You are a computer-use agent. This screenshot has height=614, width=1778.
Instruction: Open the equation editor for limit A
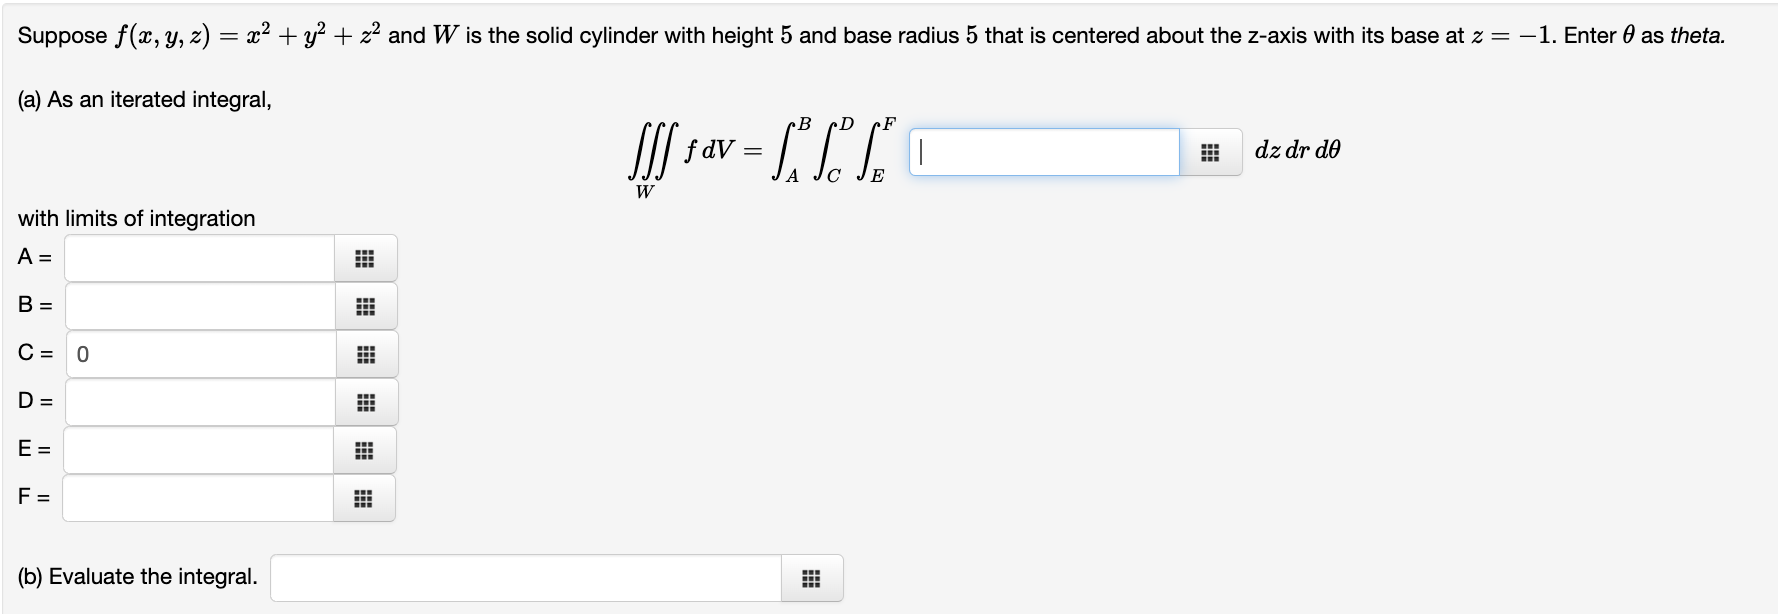pos(364,257)
